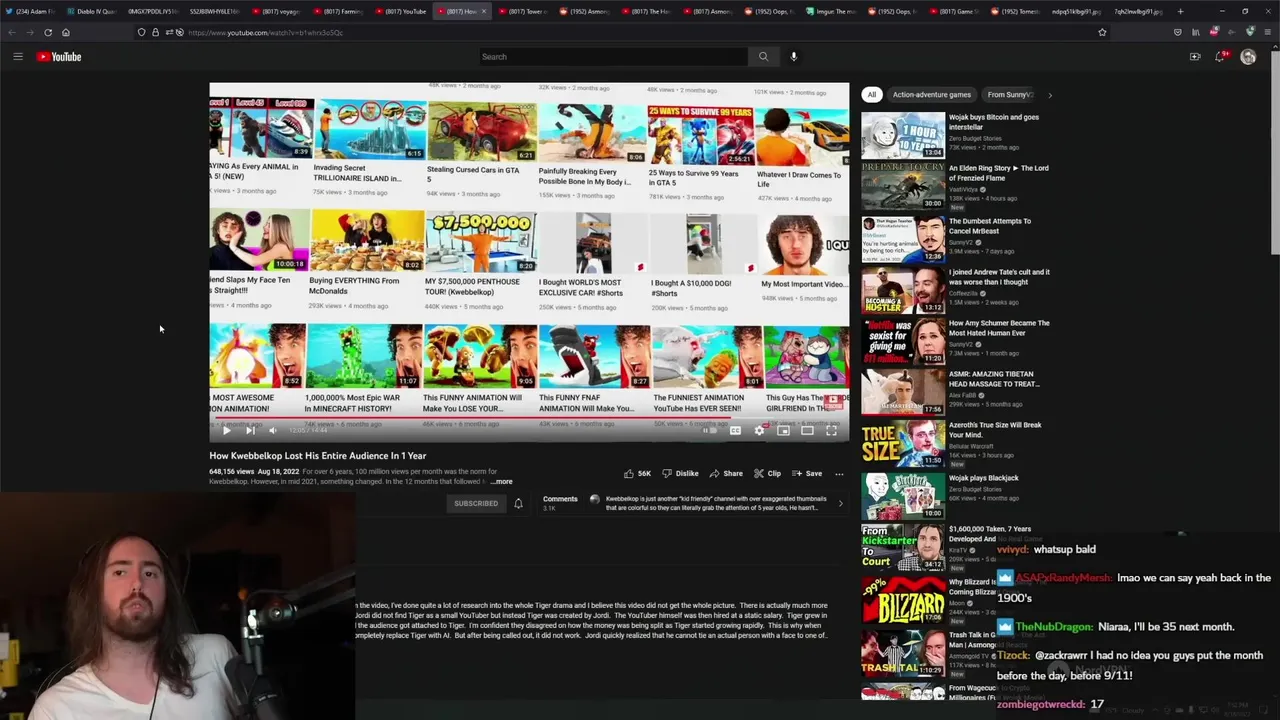This screenshot has height=720, width=1280.
Task: Open YouTube notifications bell in header
Action: (1220, 57)
